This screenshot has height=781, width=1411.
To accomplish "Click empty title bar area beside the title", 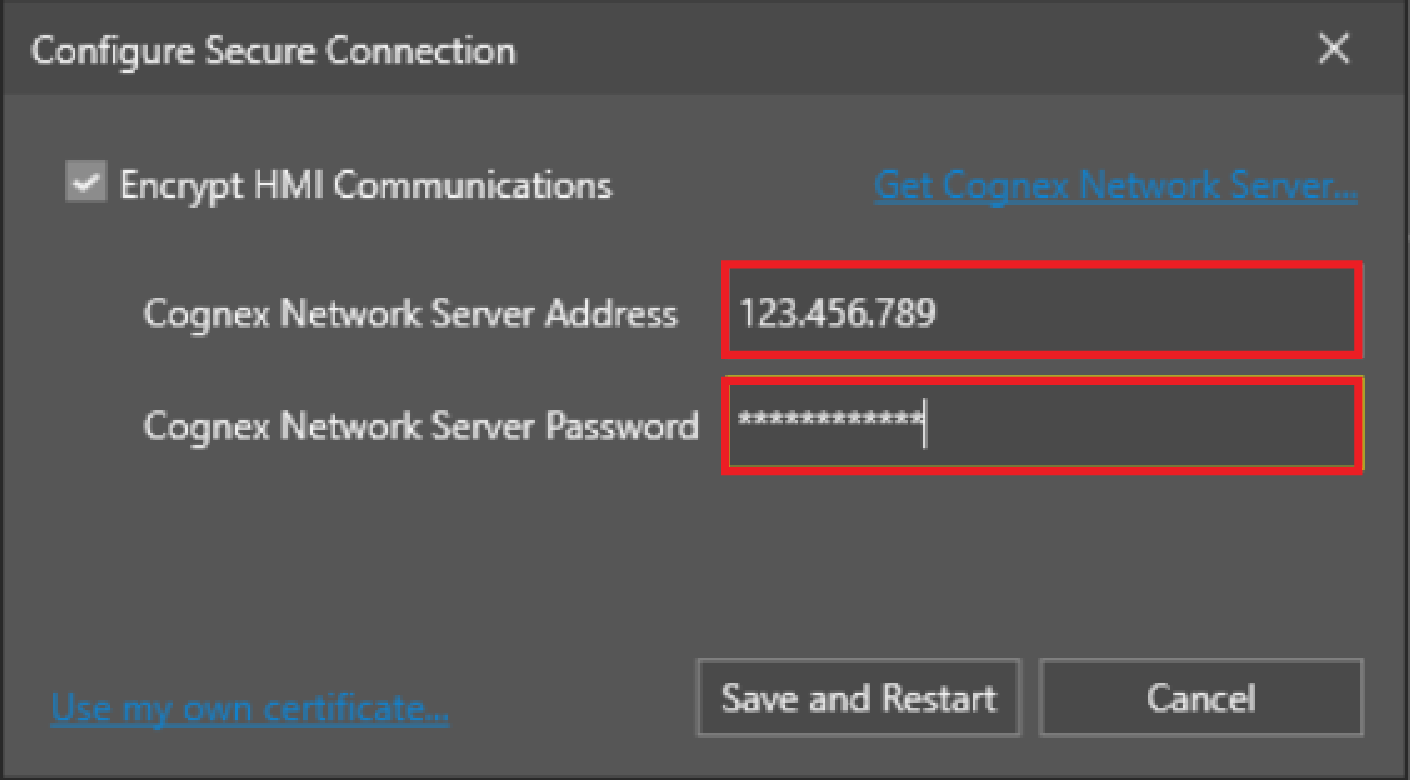I will click(900, 50).
